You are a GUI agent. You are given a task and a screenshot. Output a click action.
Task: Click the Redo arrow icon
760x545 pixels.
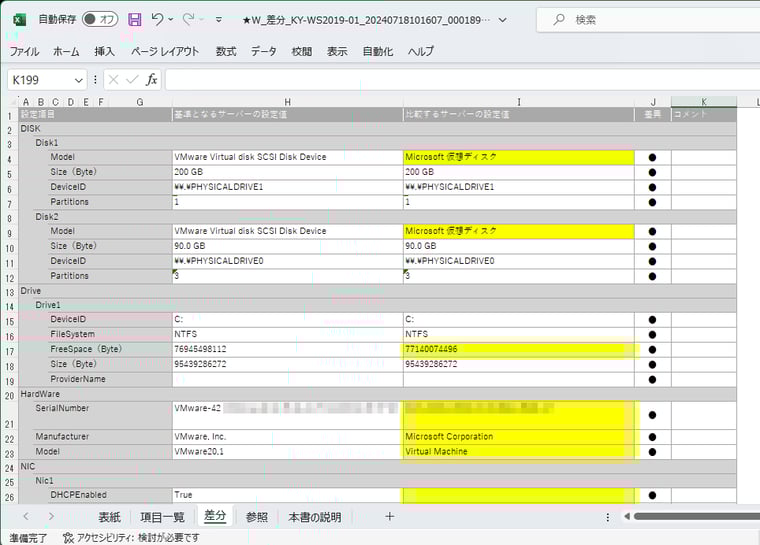coord(188,19)
